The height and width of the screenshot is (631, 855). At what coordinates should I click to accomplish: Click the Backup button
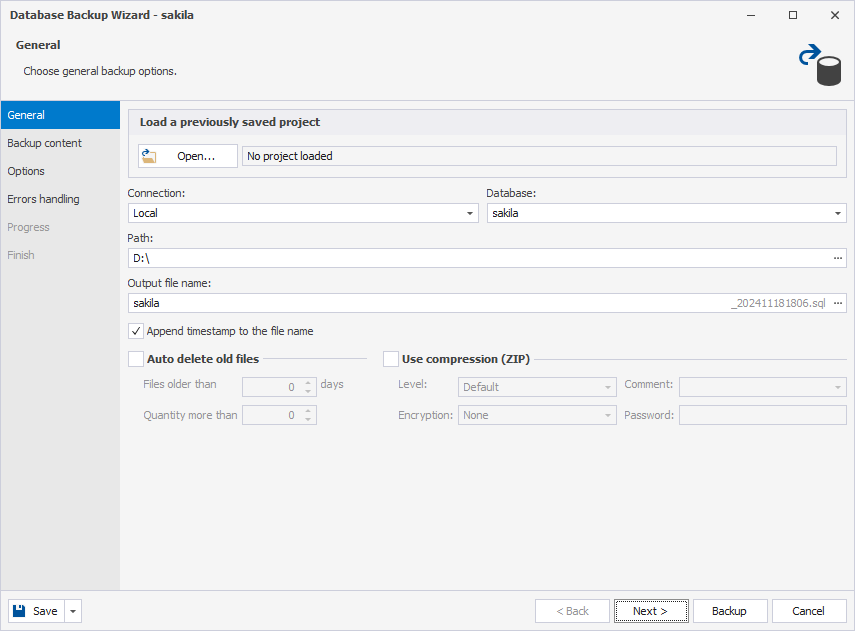730,611
